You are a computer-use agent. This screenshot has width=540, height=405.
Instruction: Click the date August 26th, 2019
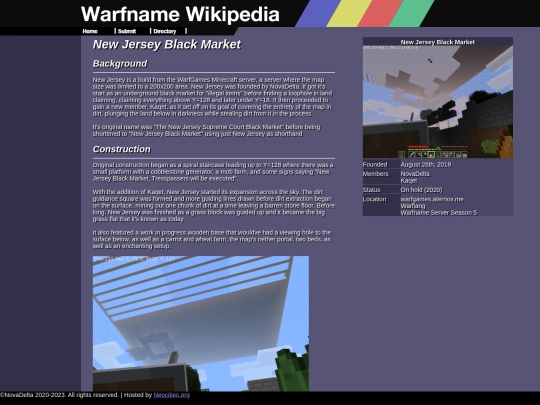tap(426, 165)
